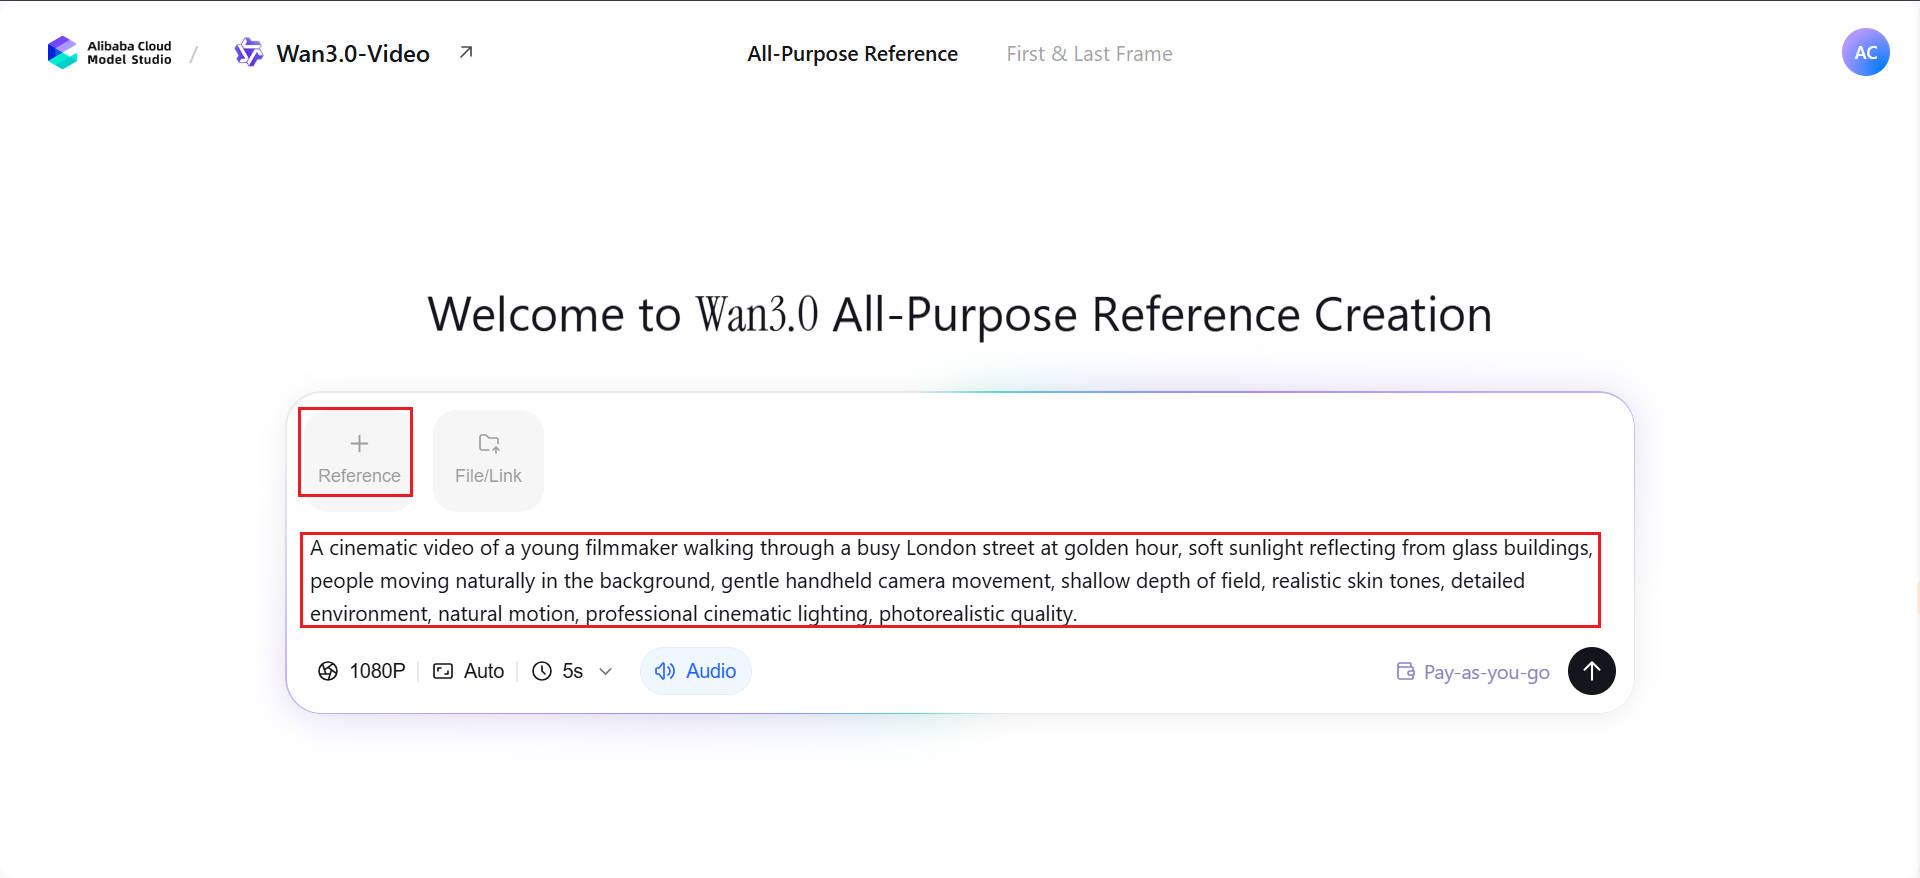This screenshot has width=1920, height=878.
Task: Upload via the File/Link button
Action: [488, 460]
